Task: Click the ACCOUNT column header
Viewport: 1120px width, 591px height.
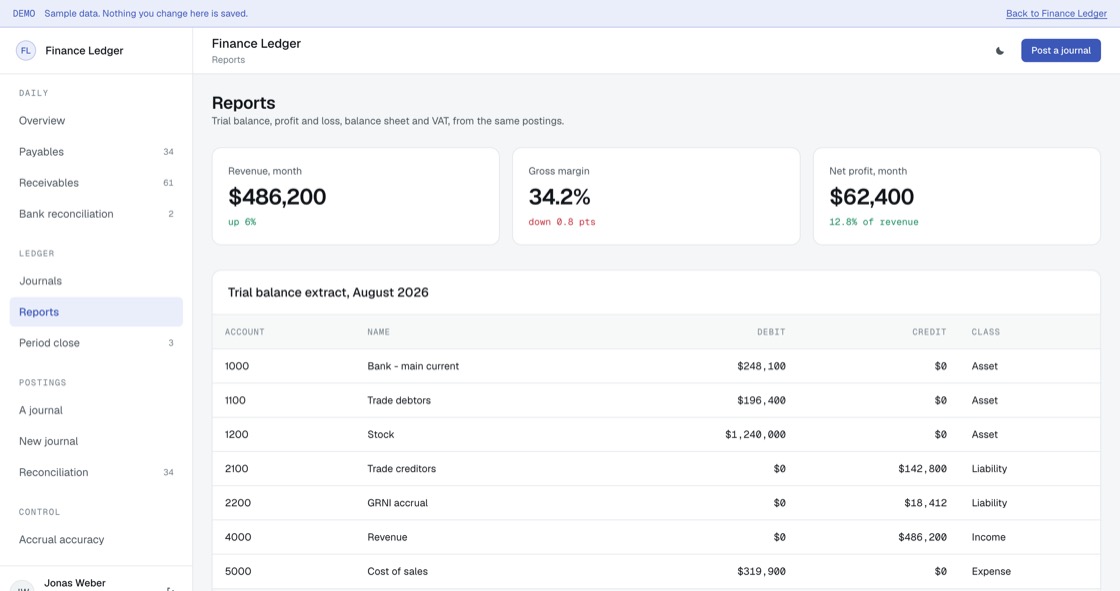Action: 244,332
